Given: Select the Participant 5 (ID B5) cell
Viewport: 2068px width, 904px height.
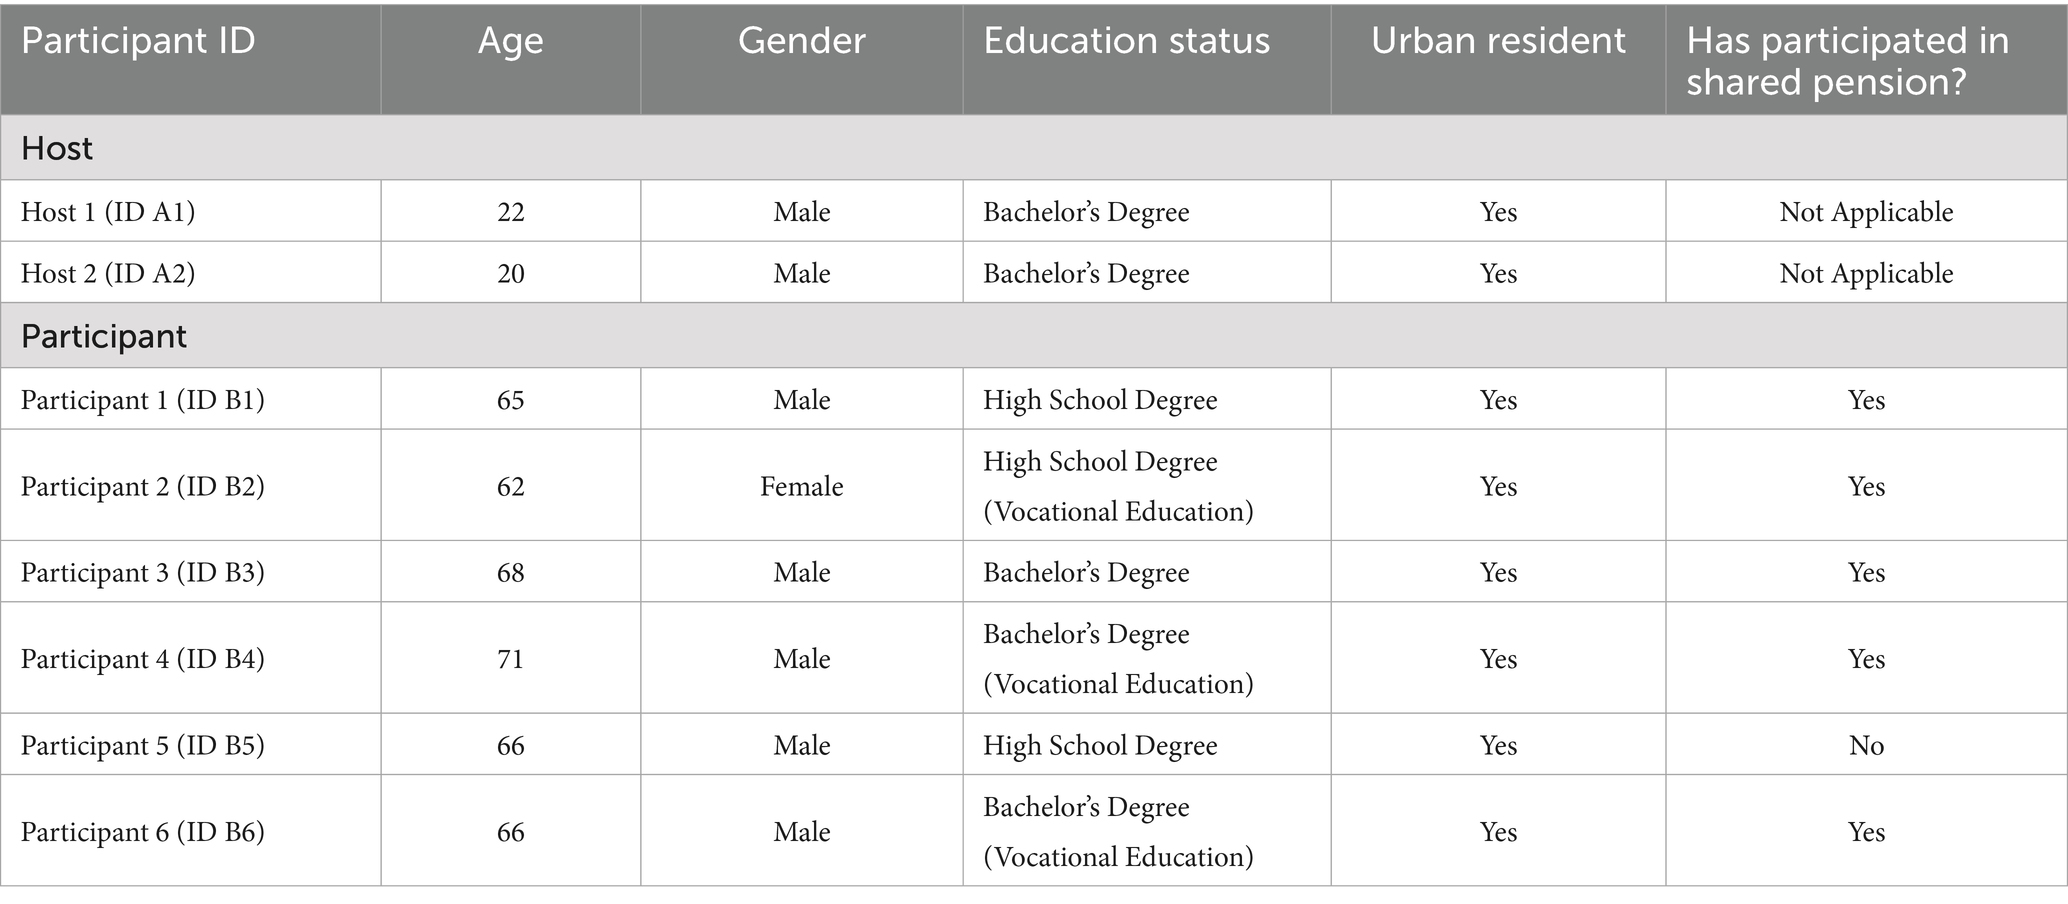Looking at the screenshot, I should click(142, 745).
